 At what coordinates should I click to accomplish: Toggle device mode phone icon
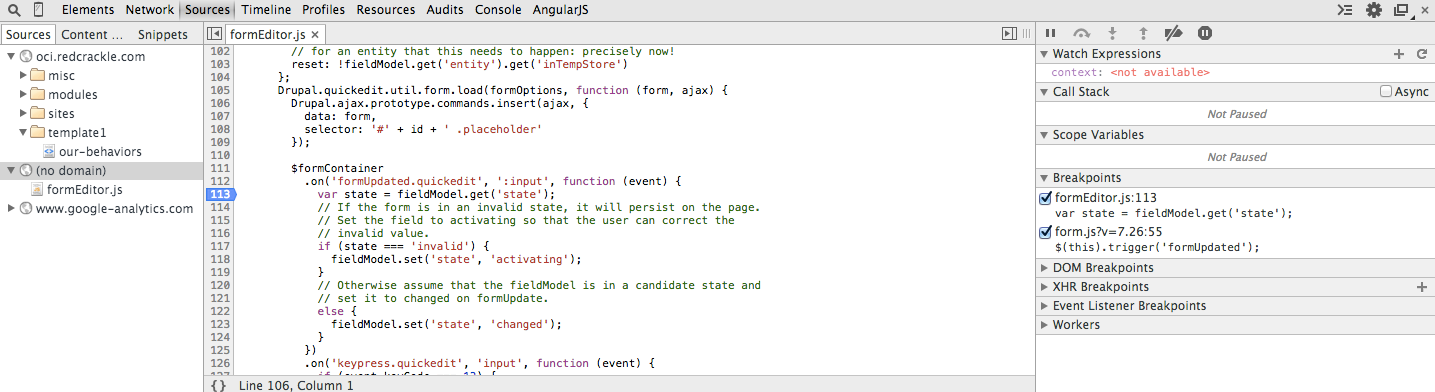38,10
